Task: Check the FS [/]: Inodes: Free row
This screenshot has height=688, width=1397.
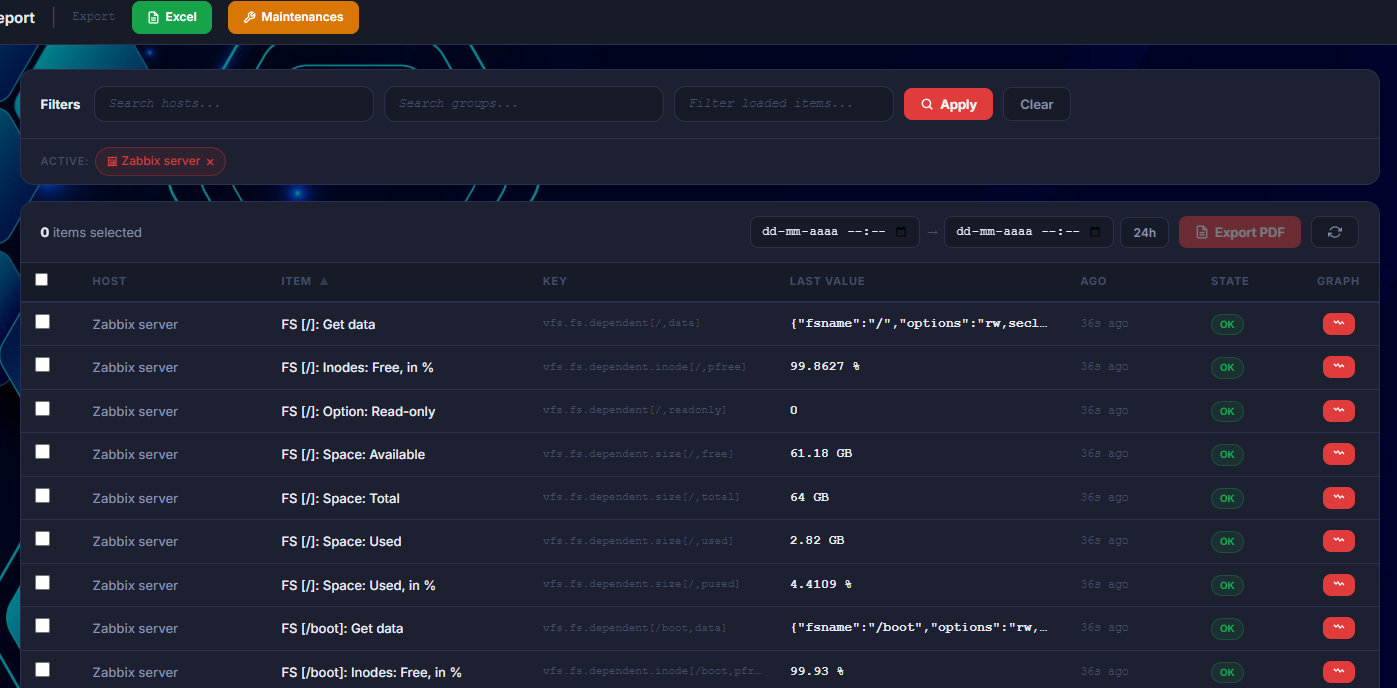Action: pos(42,365)
